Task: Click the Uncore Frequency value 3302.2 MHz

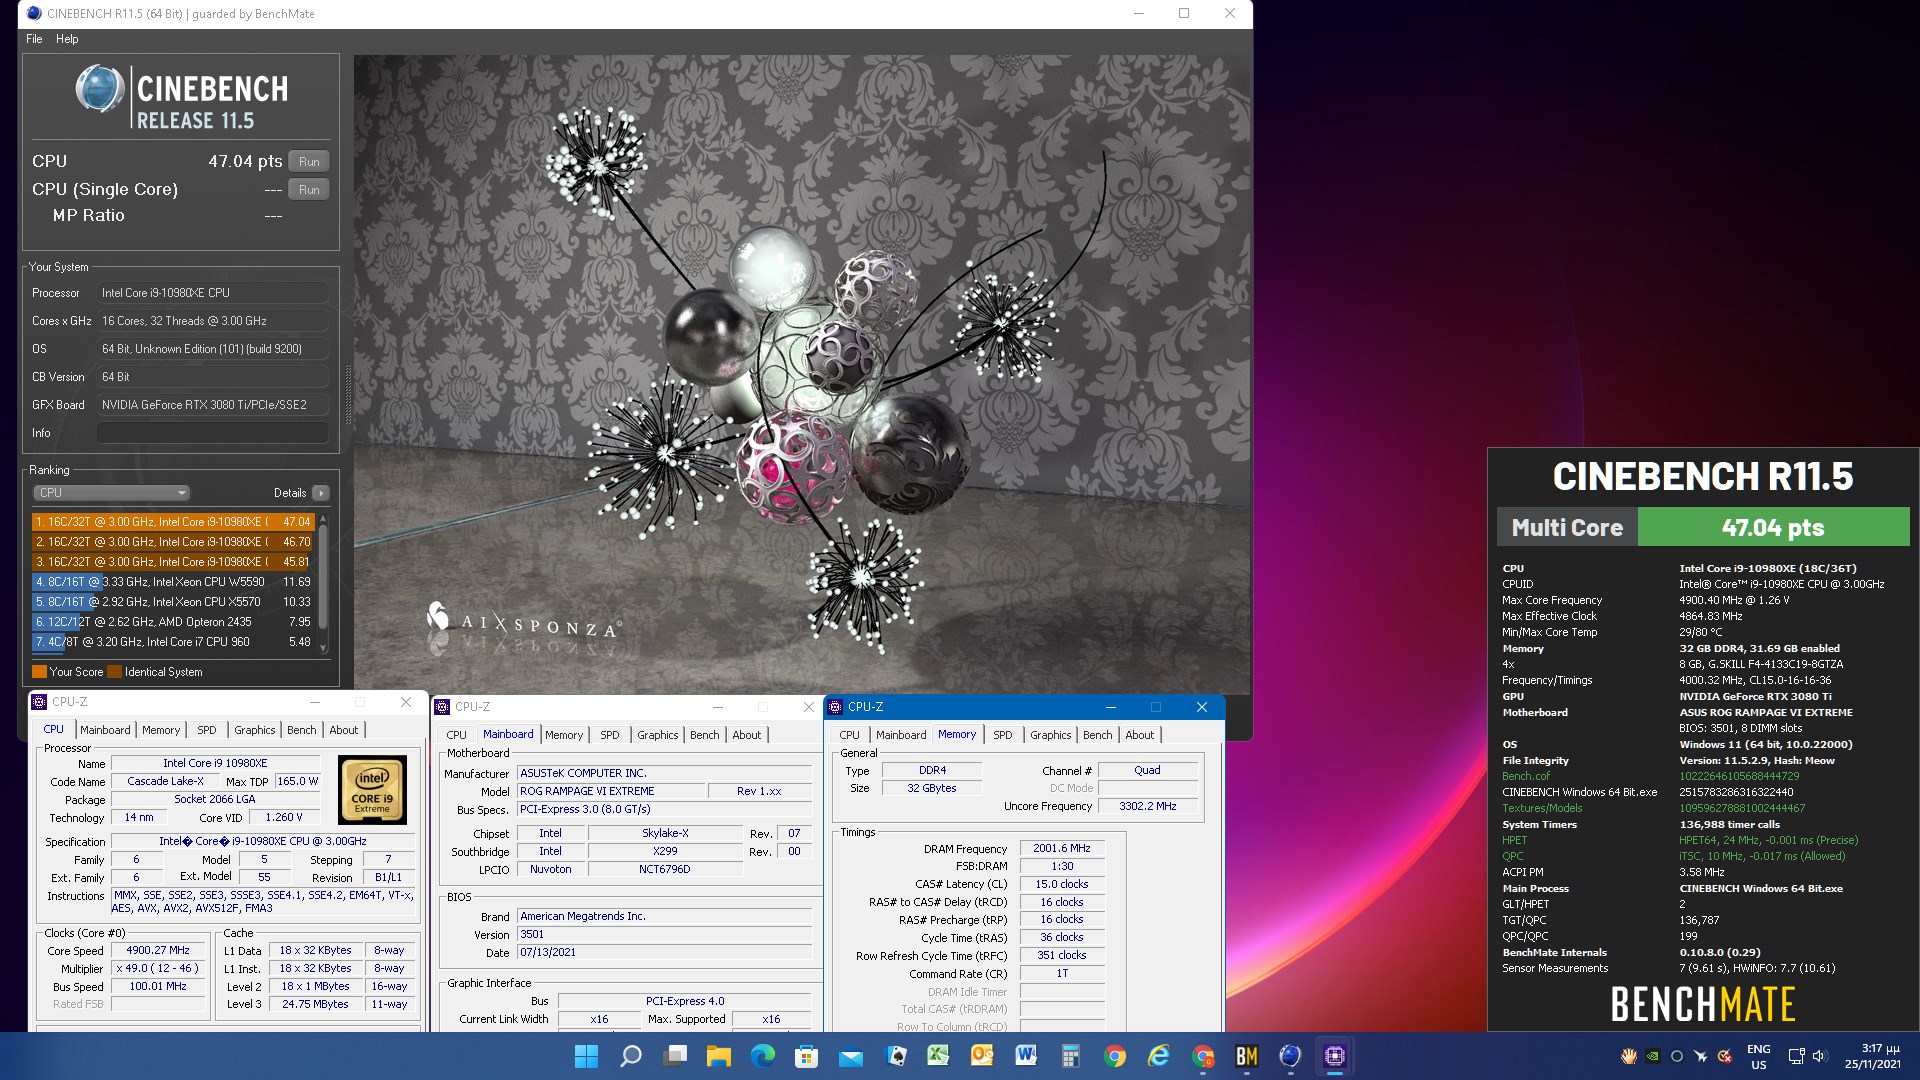Action: pos(1147,806)
